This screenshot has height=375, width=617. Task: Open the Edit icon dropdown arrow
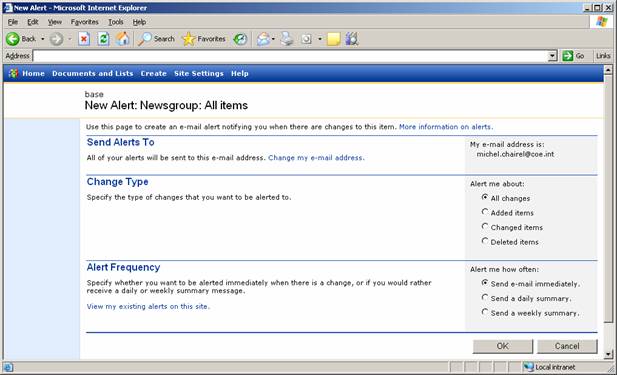pos(320,39)
